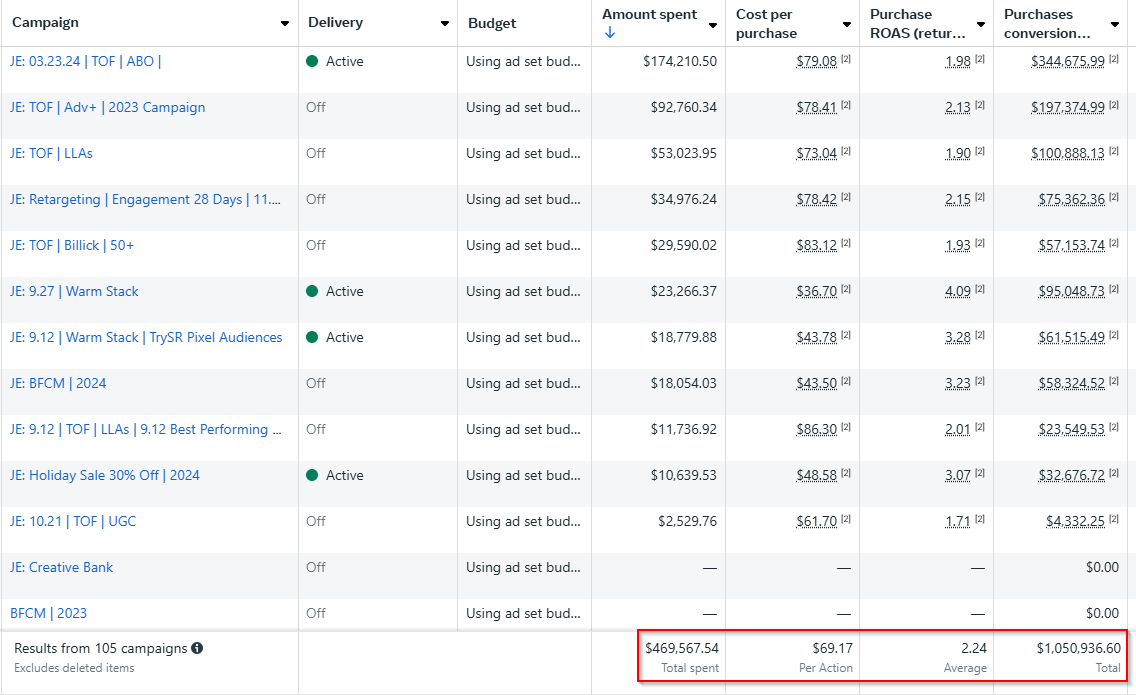
Task: Click footnote [2] marker beside $79.08
Action: pyautogui.click(x=845, y=60)
